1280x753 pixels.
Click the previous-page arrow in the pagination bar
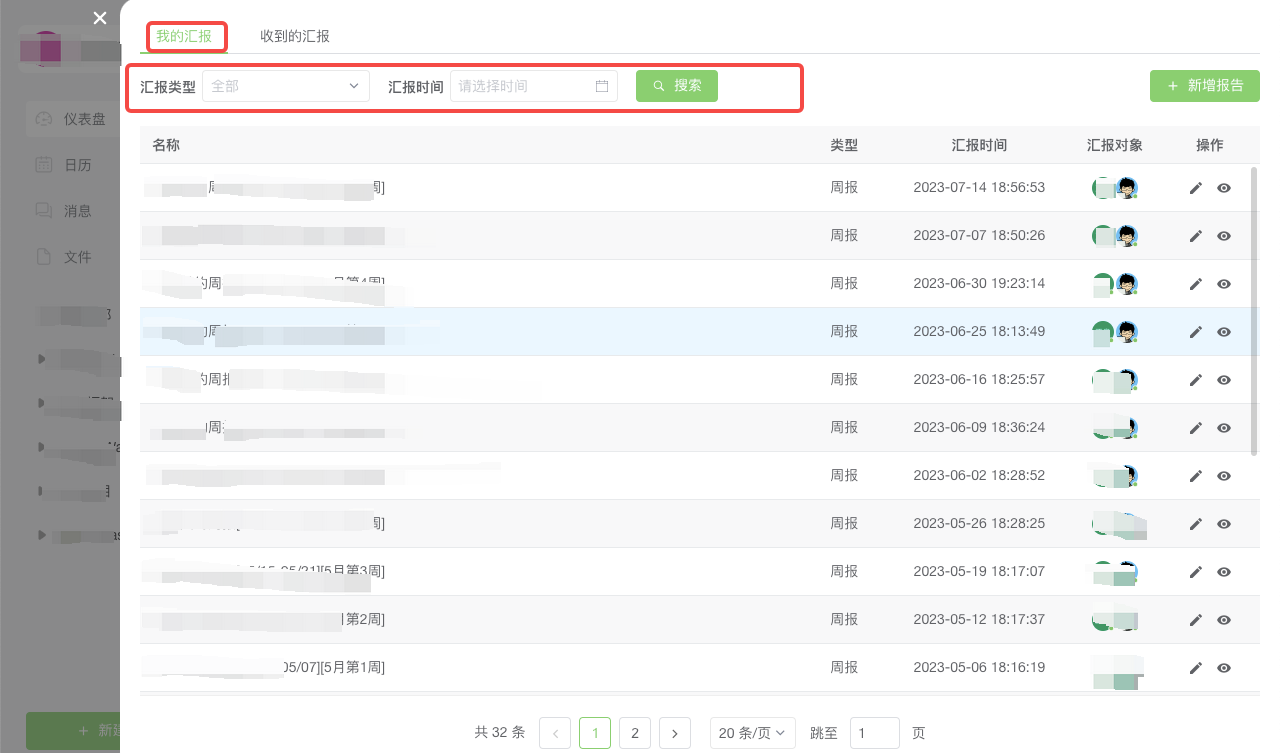555,733
